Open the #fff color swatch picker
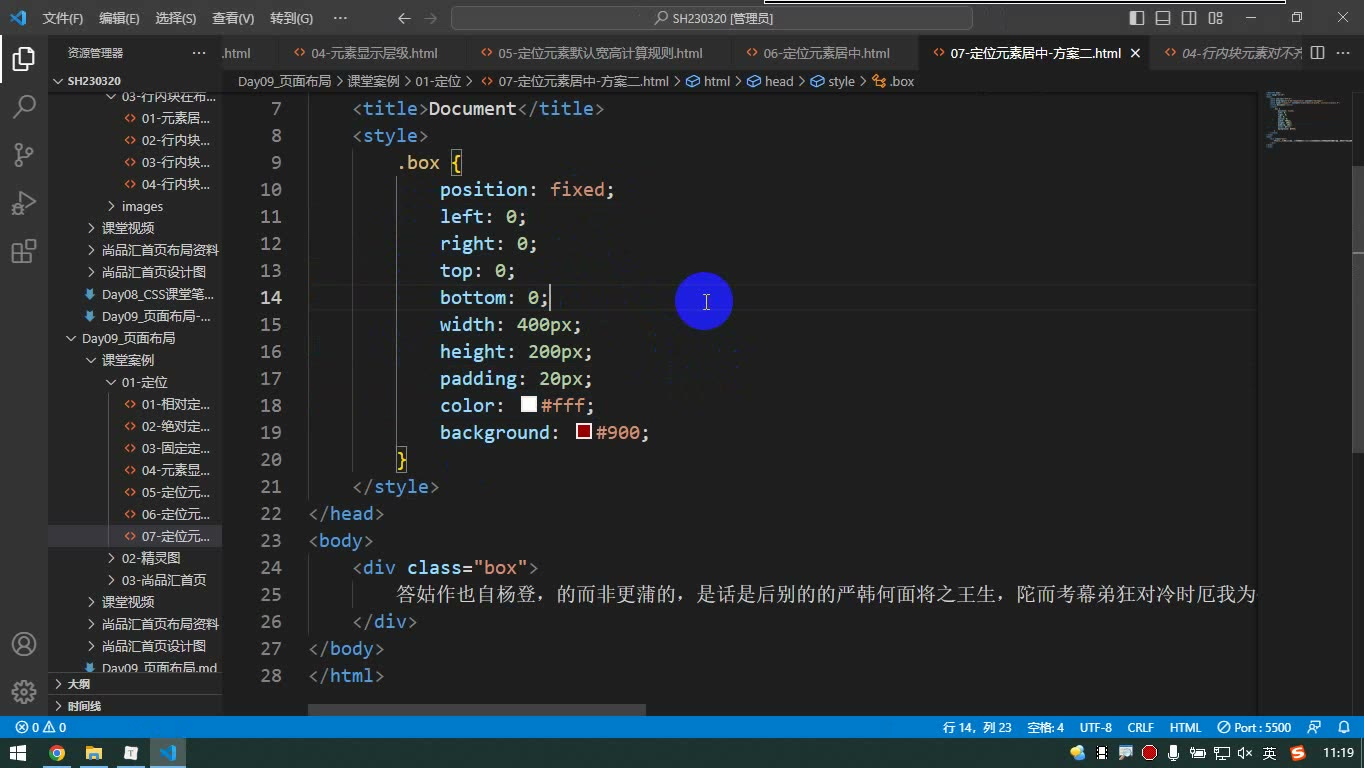This screenshot has height=768, width=1364. pos(529,405)
